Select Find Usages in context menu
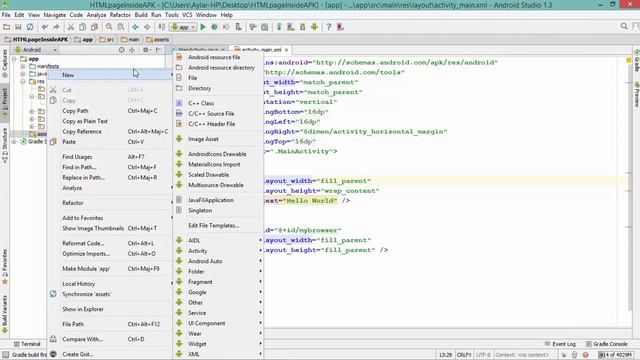The width and height of the screenshot is (640, 360). click(x=110, y=157)
